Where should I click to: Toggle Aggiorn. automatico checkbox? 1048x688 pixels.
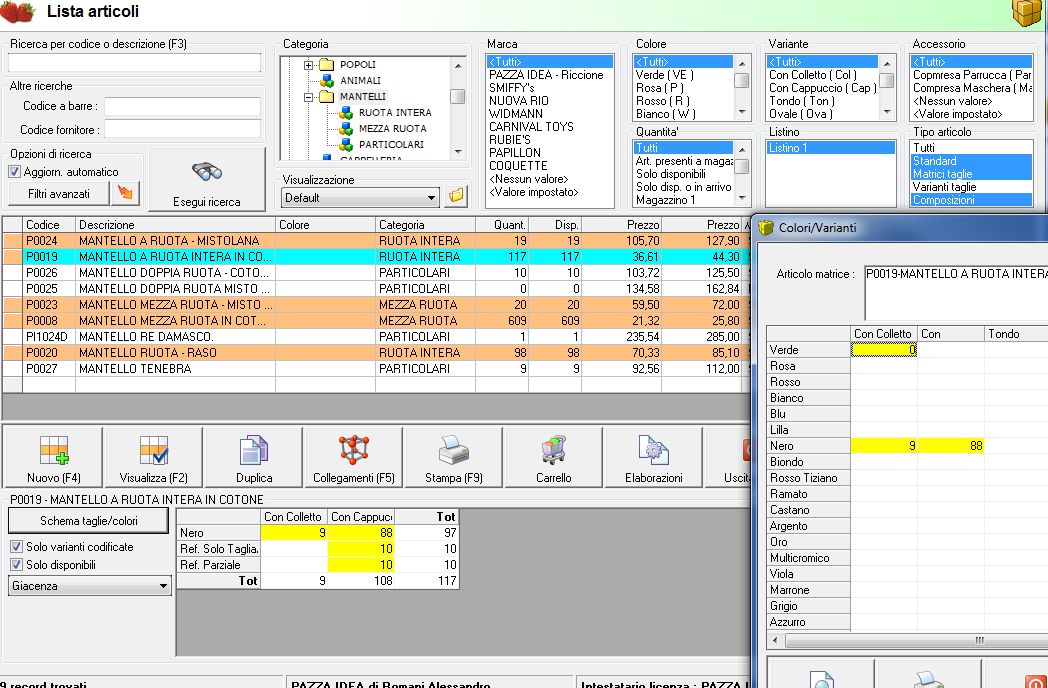15,172
